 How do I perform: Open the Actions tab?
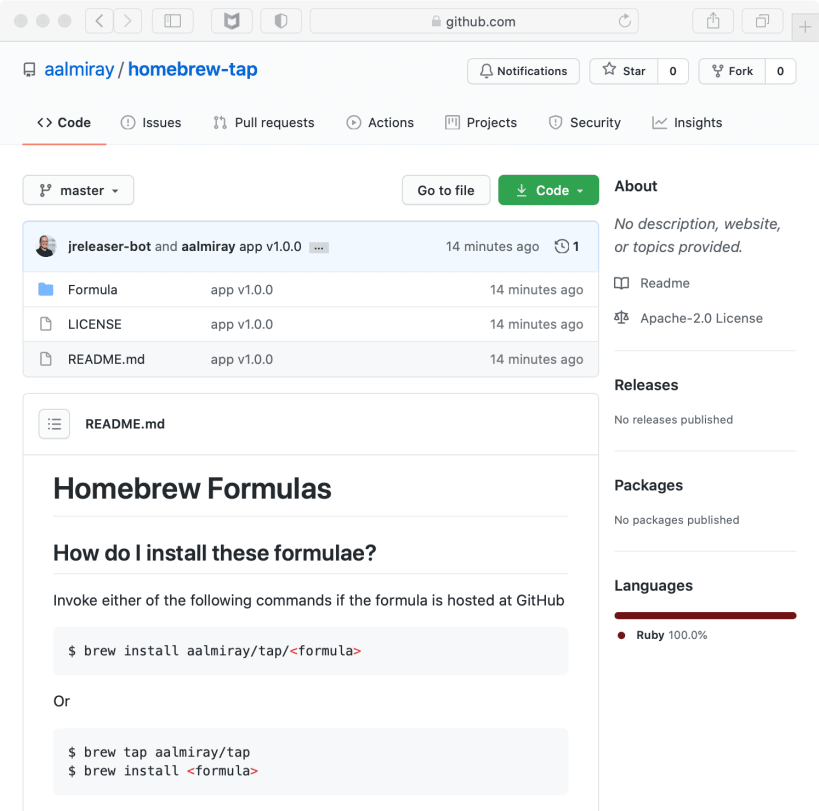(380, 123)
